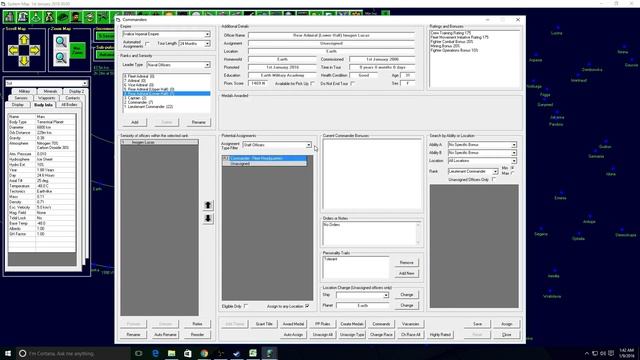The image size is (640, 360).
Task: Select Lieutenant Commander rank row
Action: click(167, 107)
